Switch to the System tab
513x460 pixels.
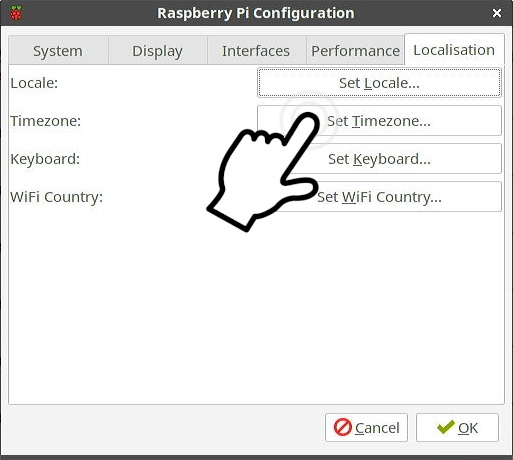(x=58, y=51)
